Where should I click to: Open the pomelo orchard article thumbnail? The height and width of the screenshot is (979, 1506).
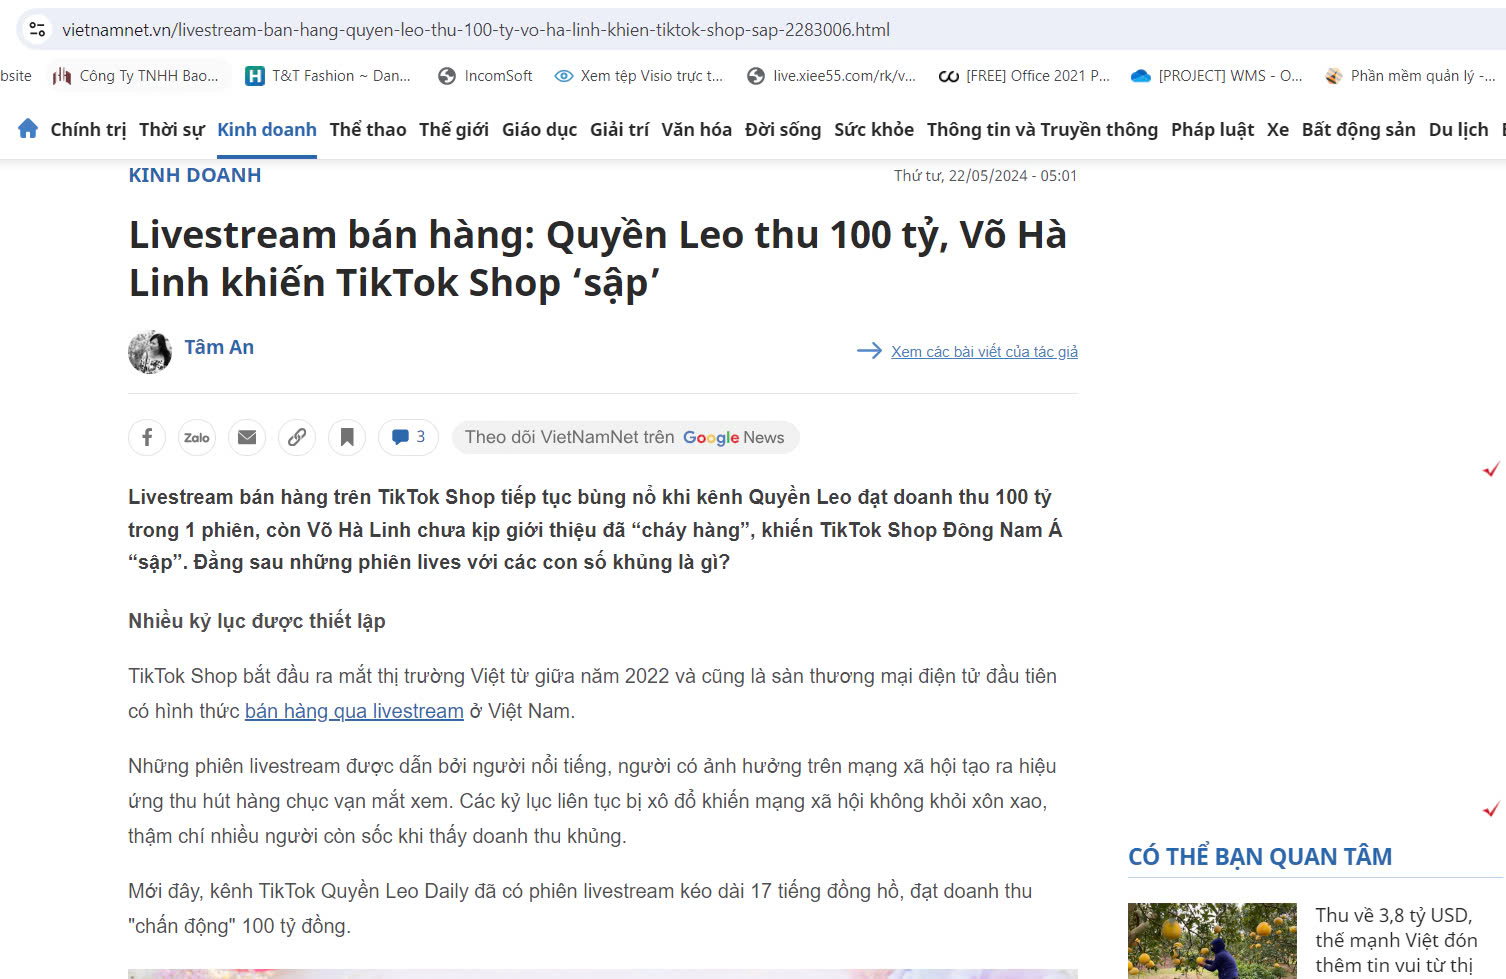click(1212, 941)
